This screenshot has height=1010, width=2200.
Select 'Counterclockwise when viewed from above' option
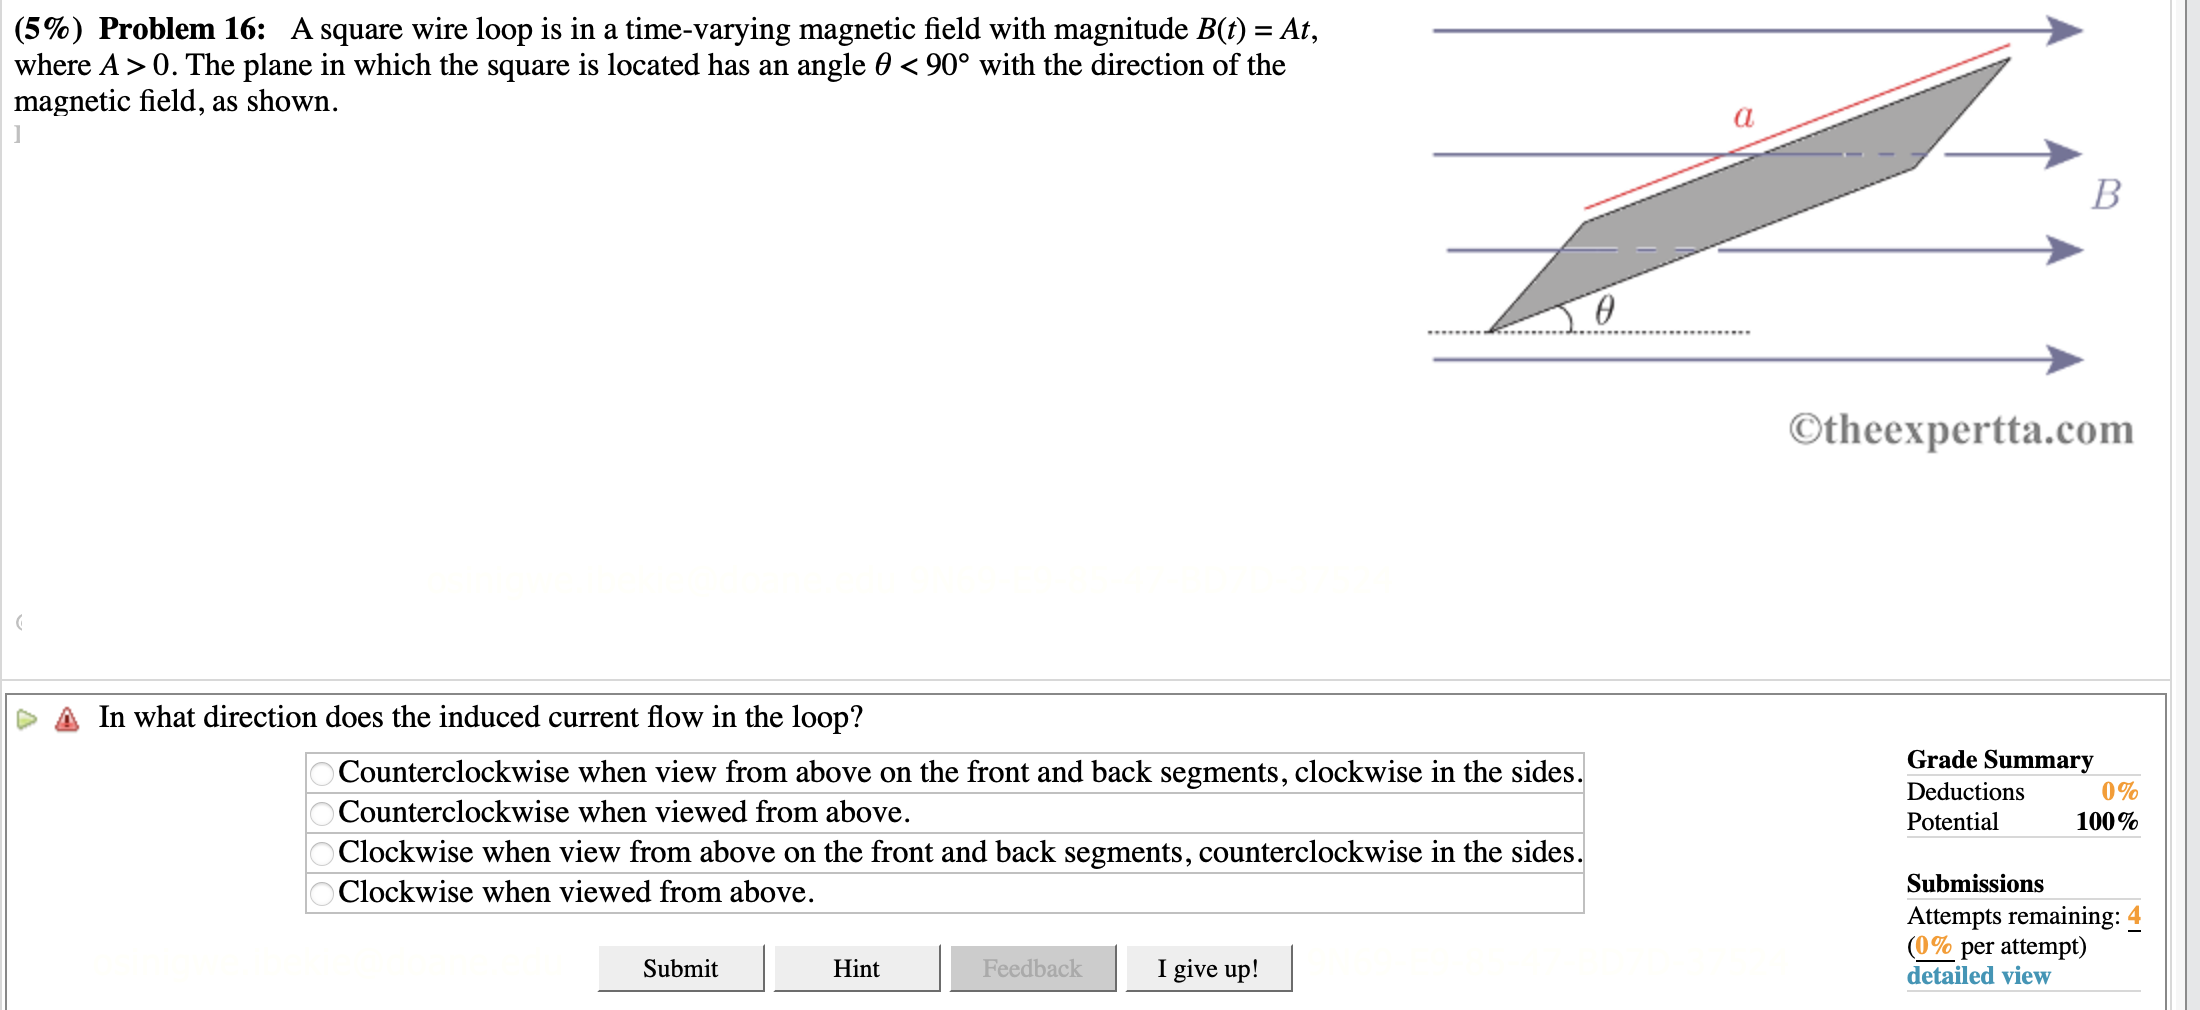point(322,813)
